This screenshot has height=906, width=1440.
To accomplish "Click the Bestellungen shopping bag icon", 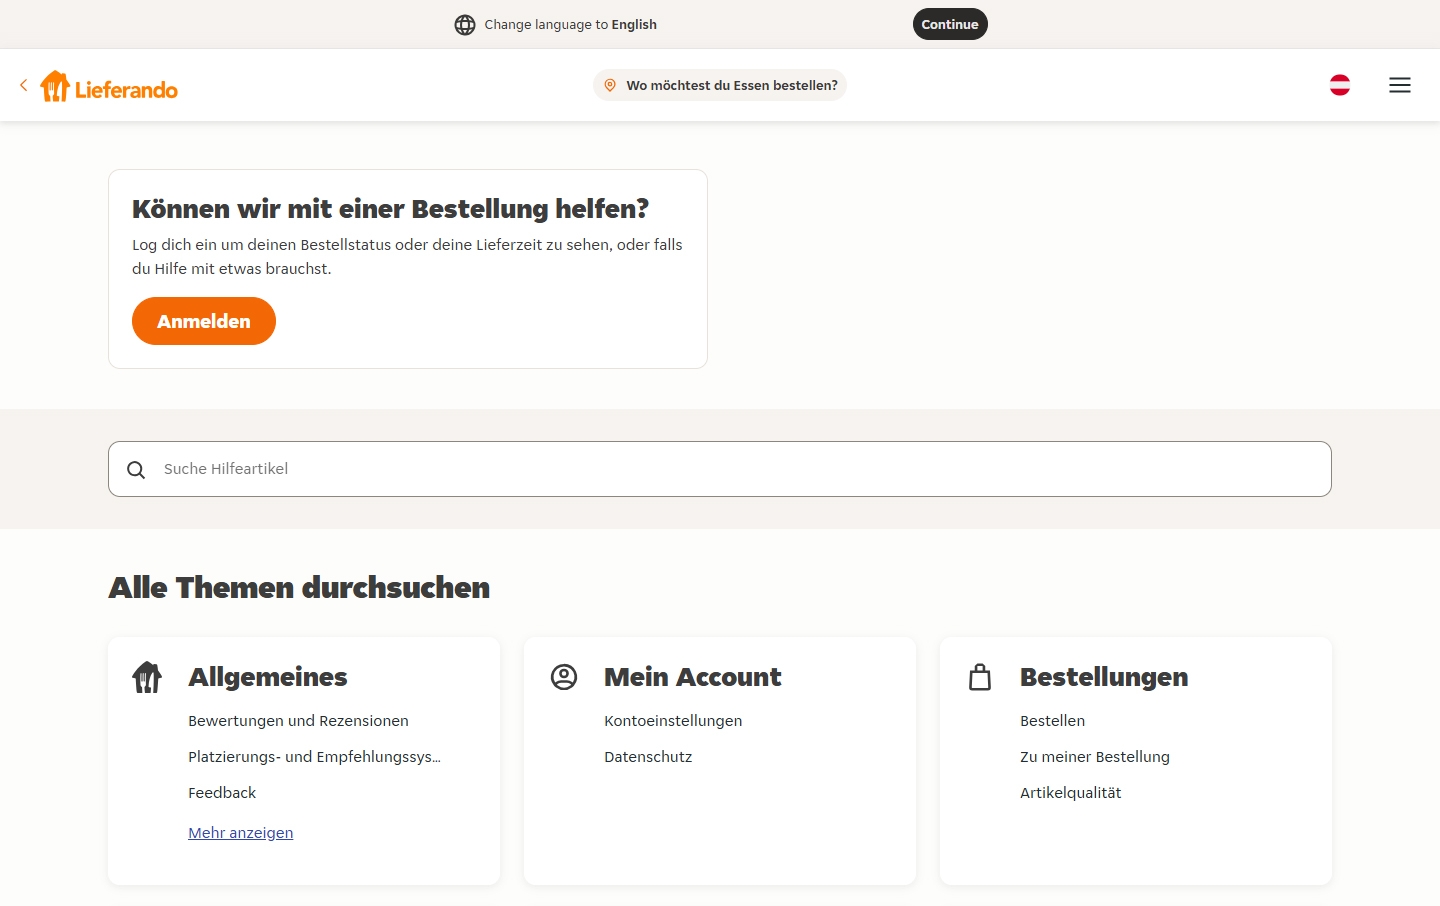I will coord(980,678).
